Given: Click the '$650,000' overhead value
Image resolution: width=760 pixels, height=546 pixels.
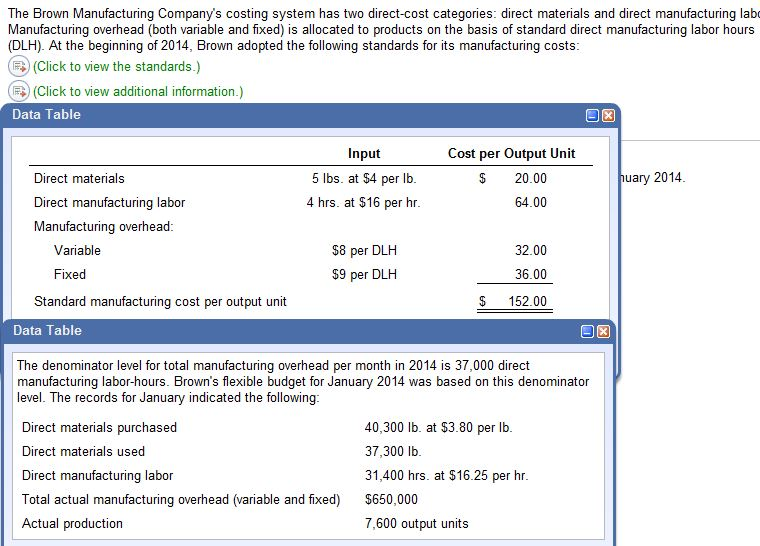Looking at the screenshot, I should 391,499.
